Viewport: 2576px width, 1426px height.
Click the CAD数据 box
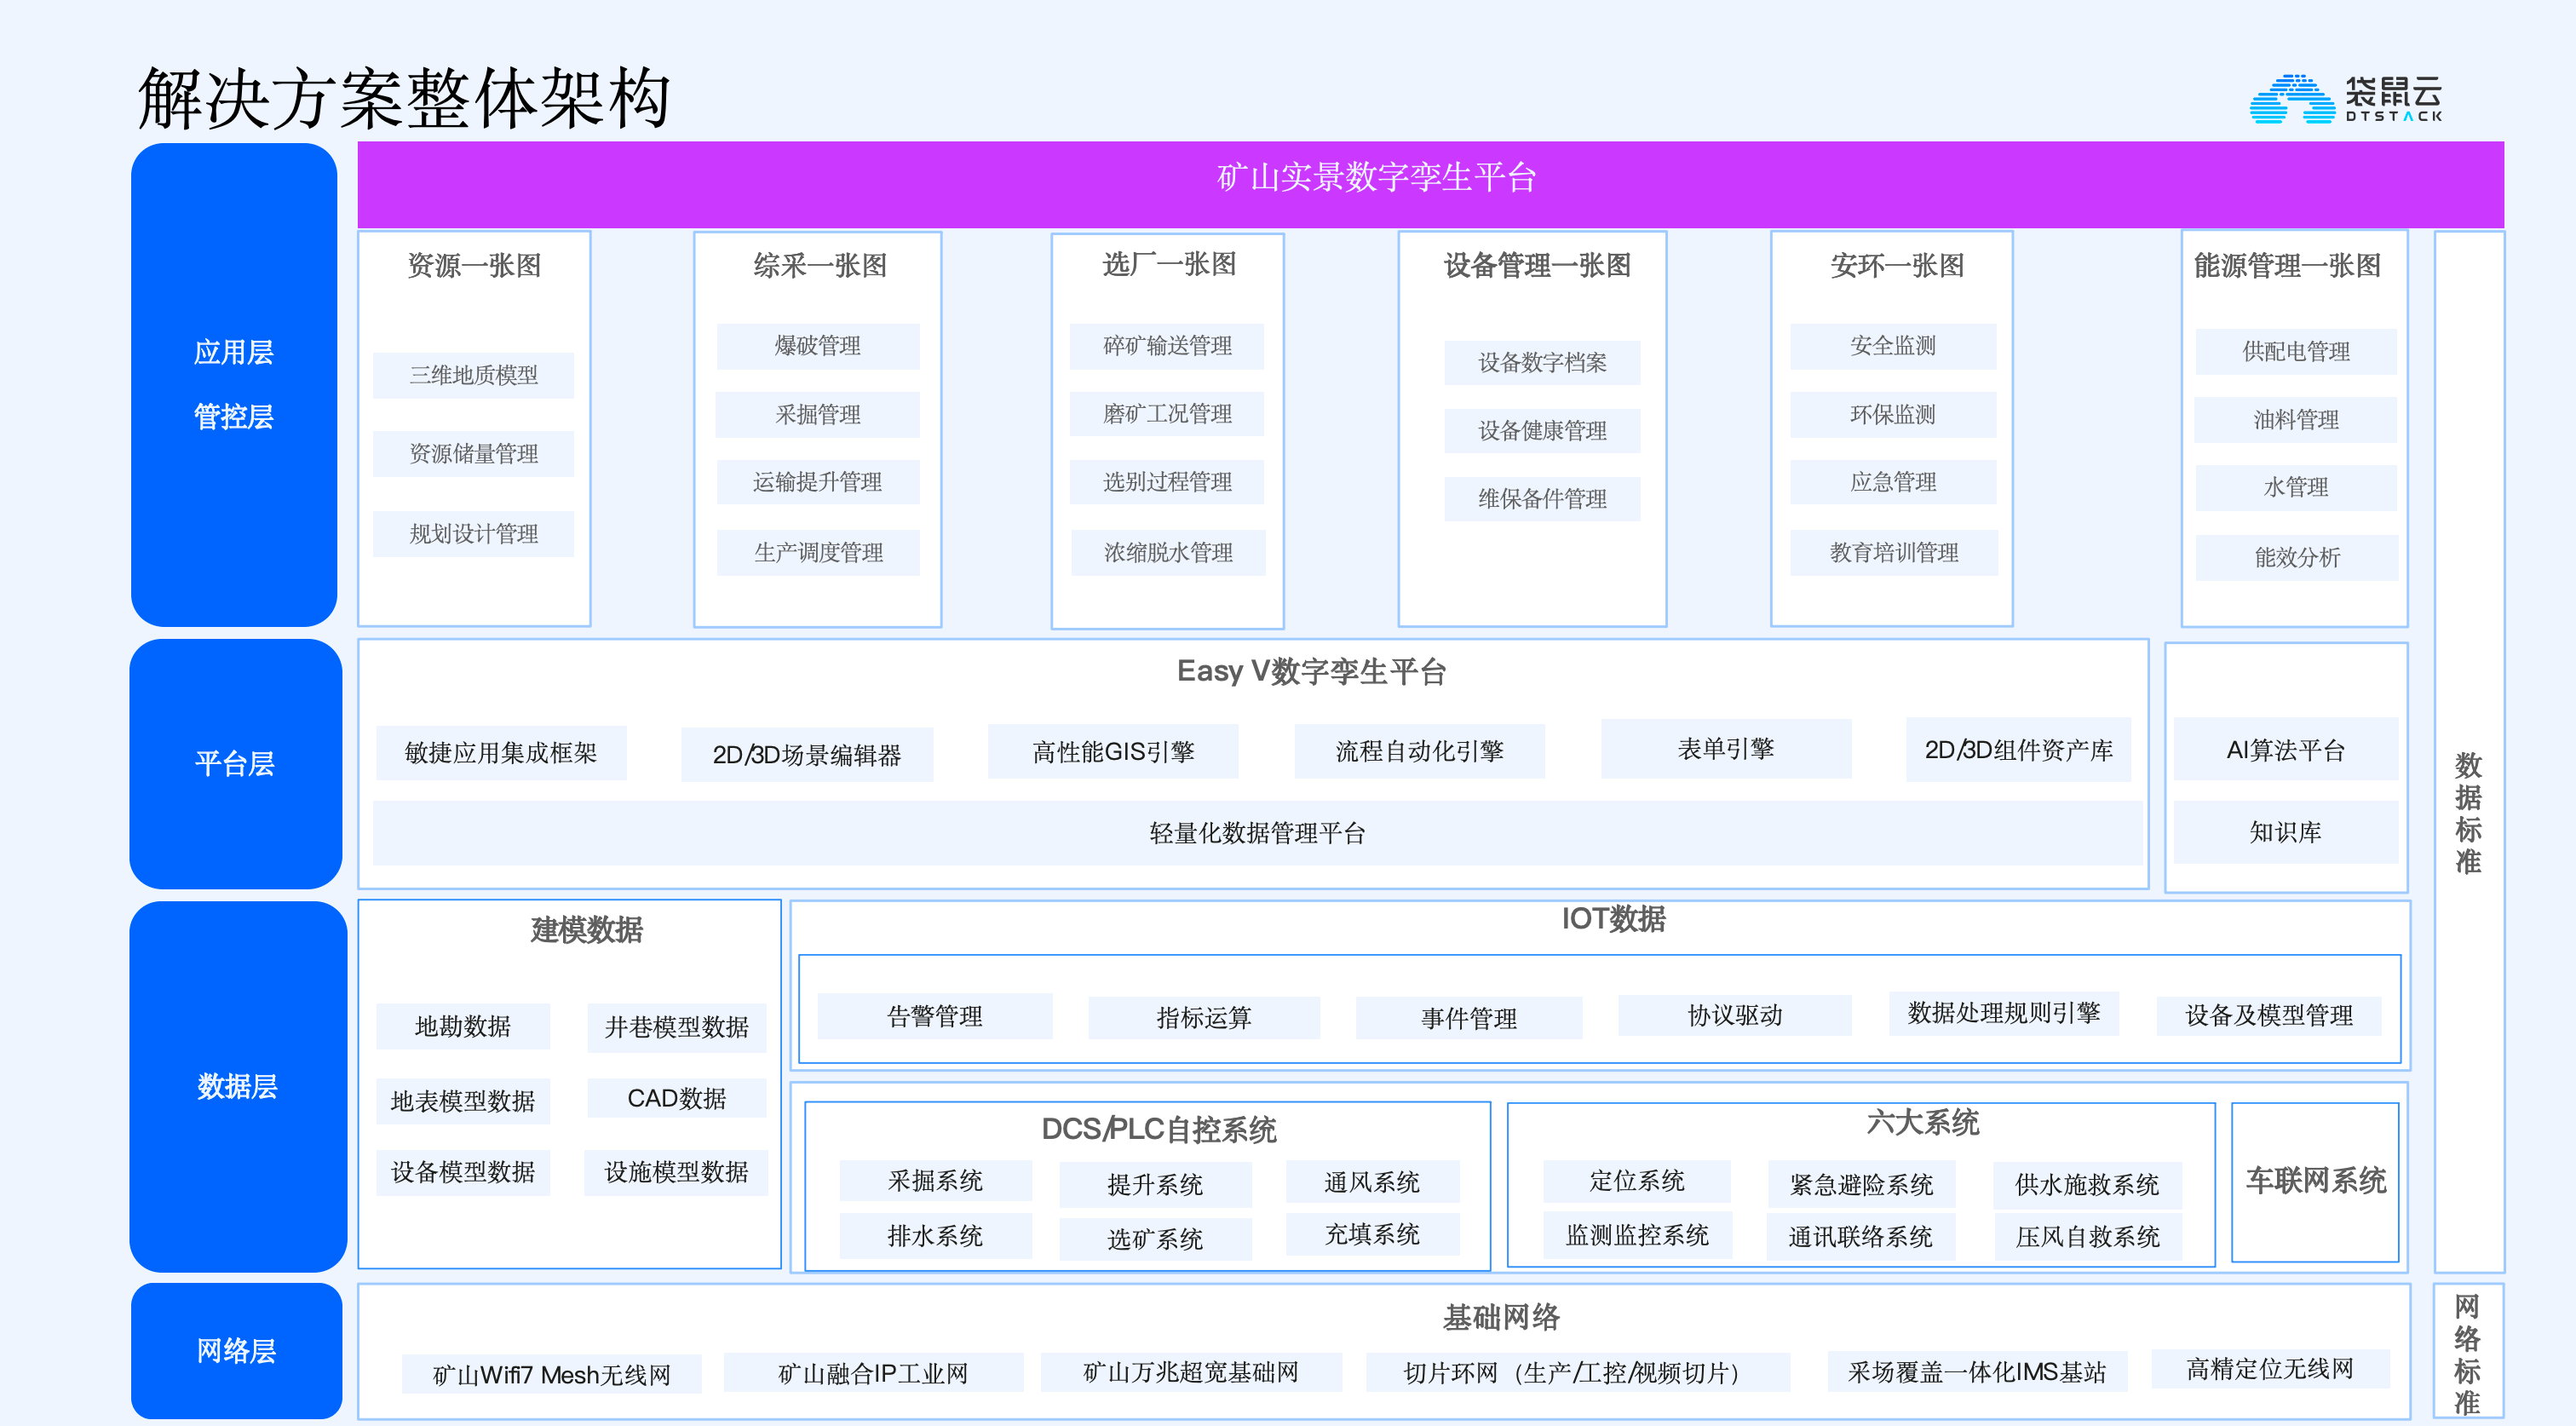[676, 1098]
